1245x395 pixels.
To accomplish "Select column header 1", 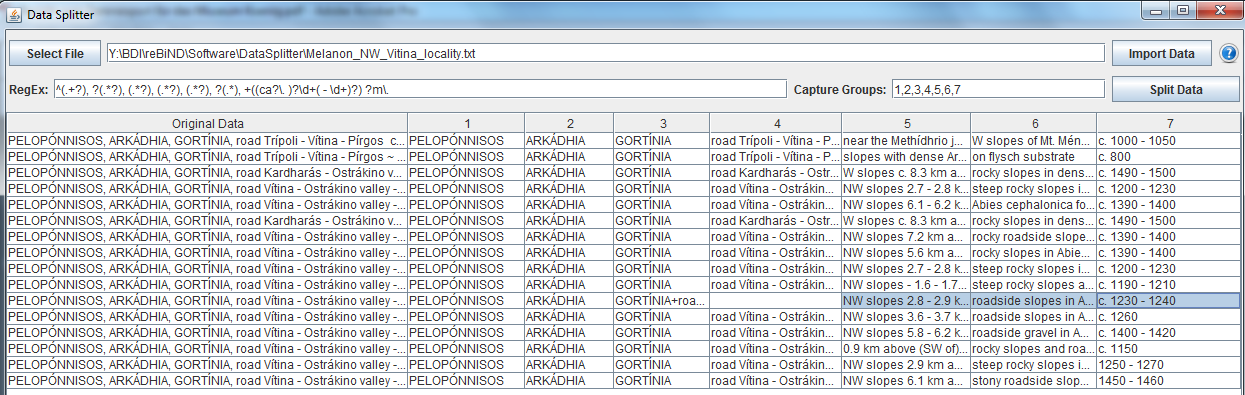I will tap(466, 123).
